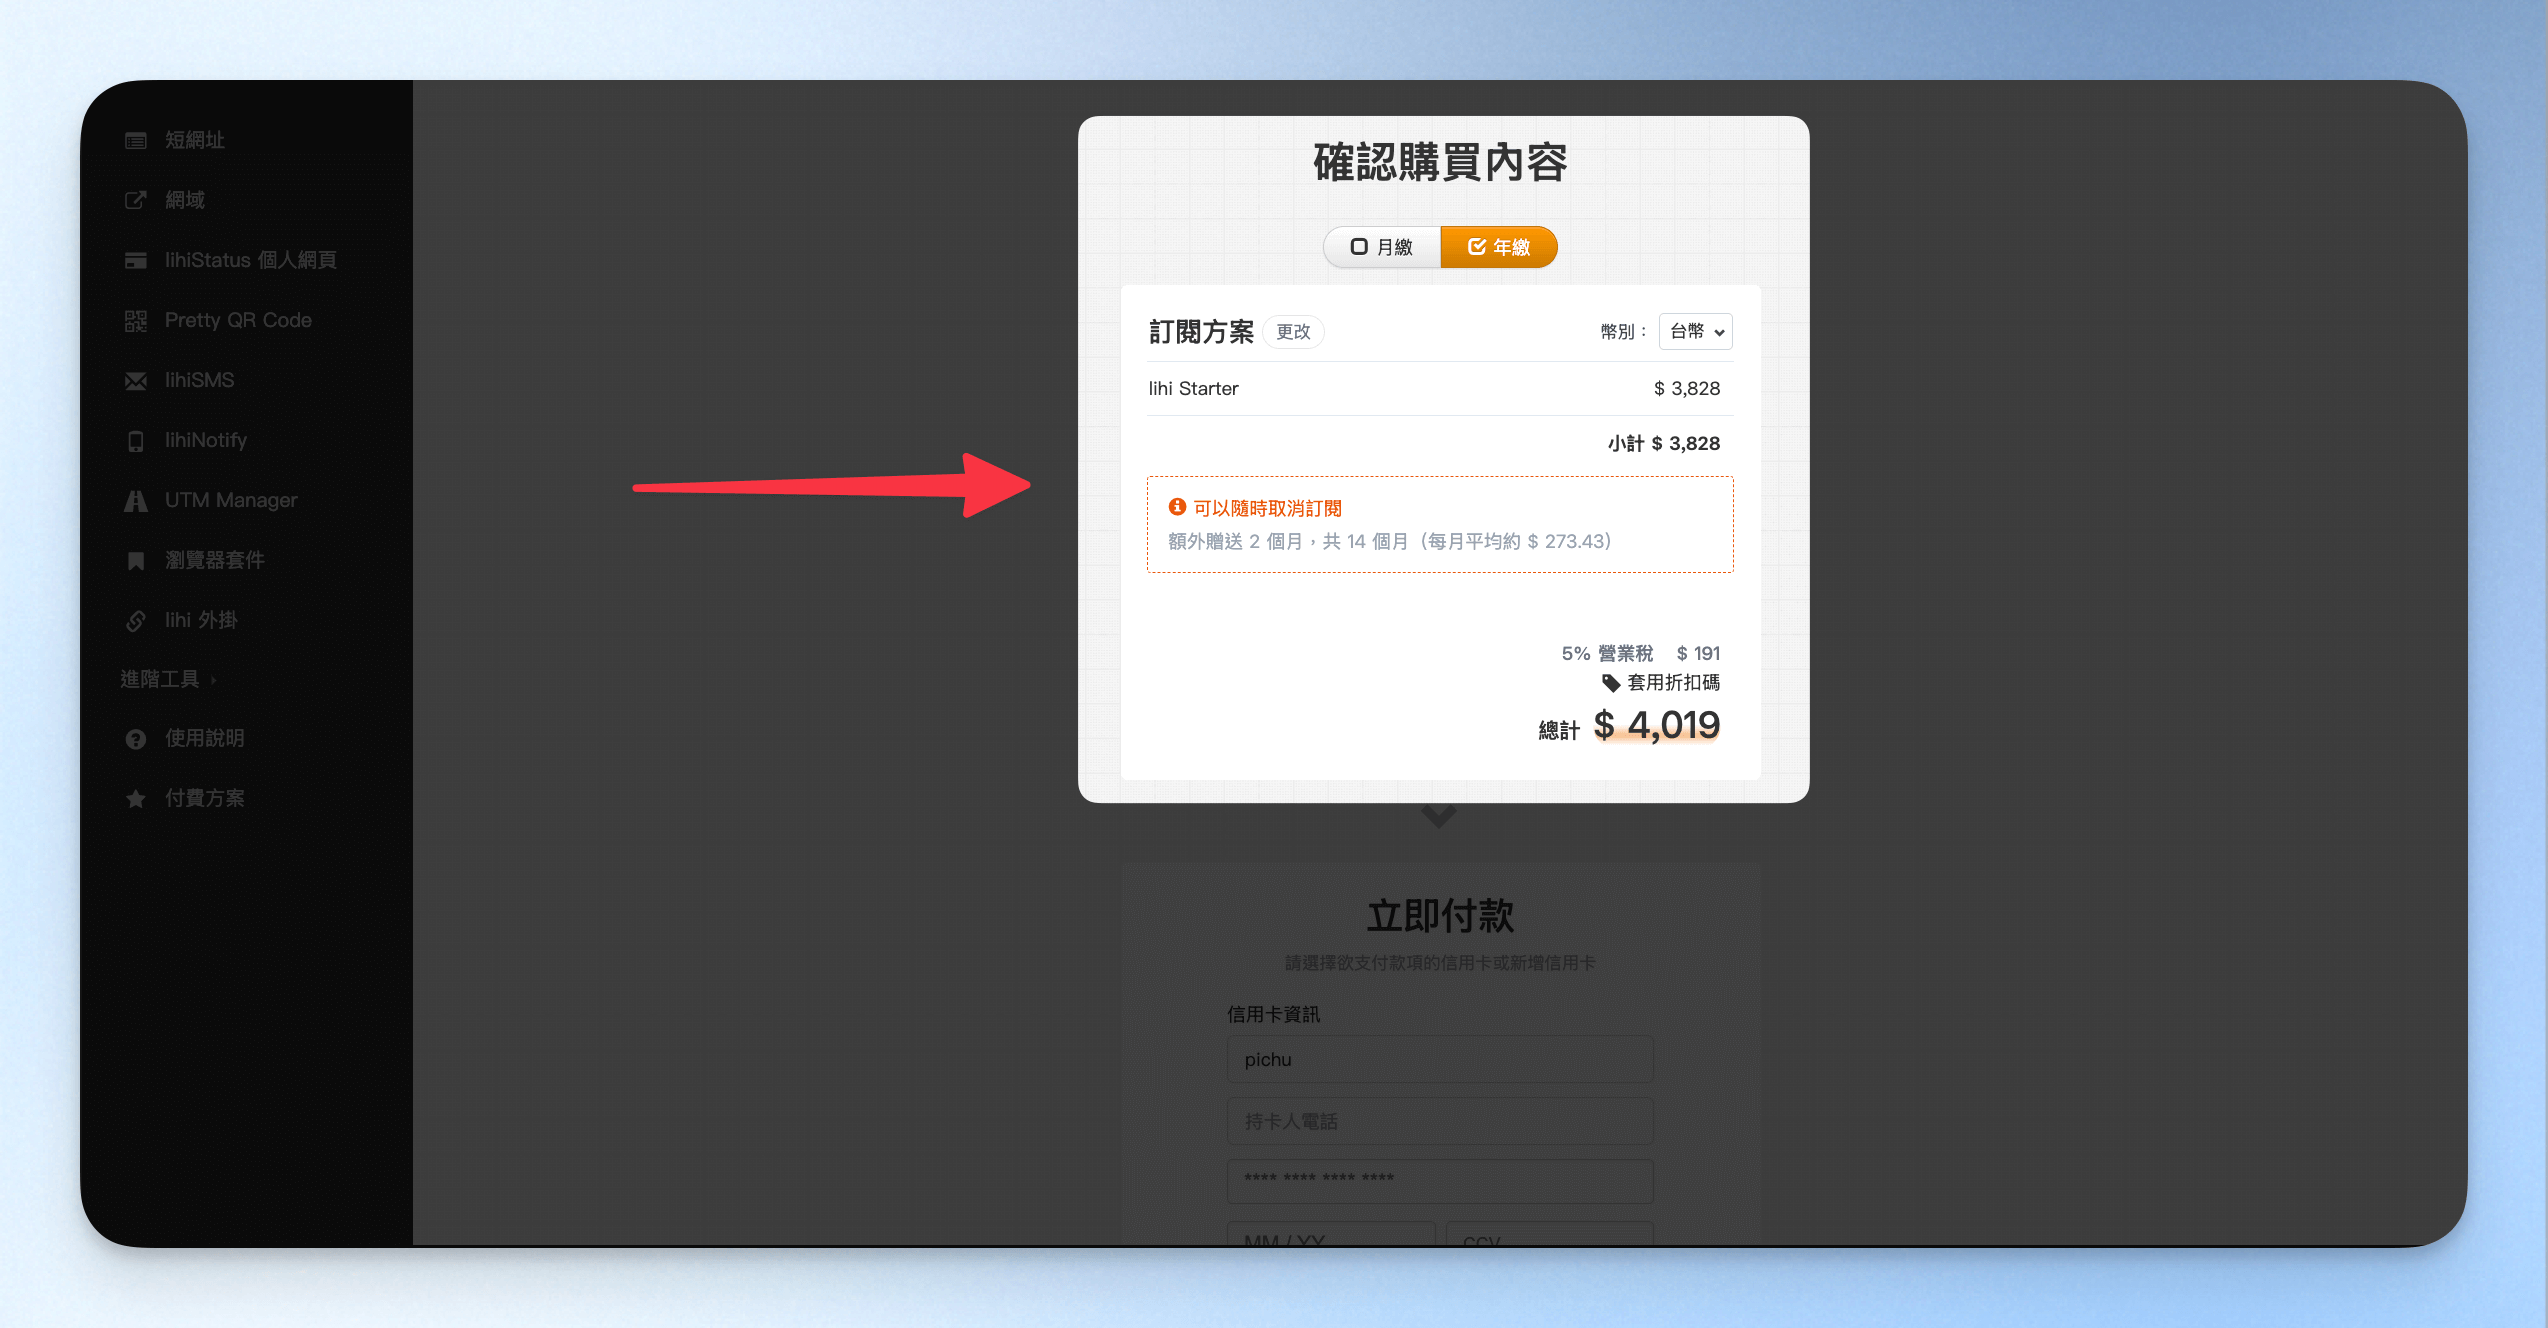Select the 月繳 monthly billing option

coord(1382,247)
